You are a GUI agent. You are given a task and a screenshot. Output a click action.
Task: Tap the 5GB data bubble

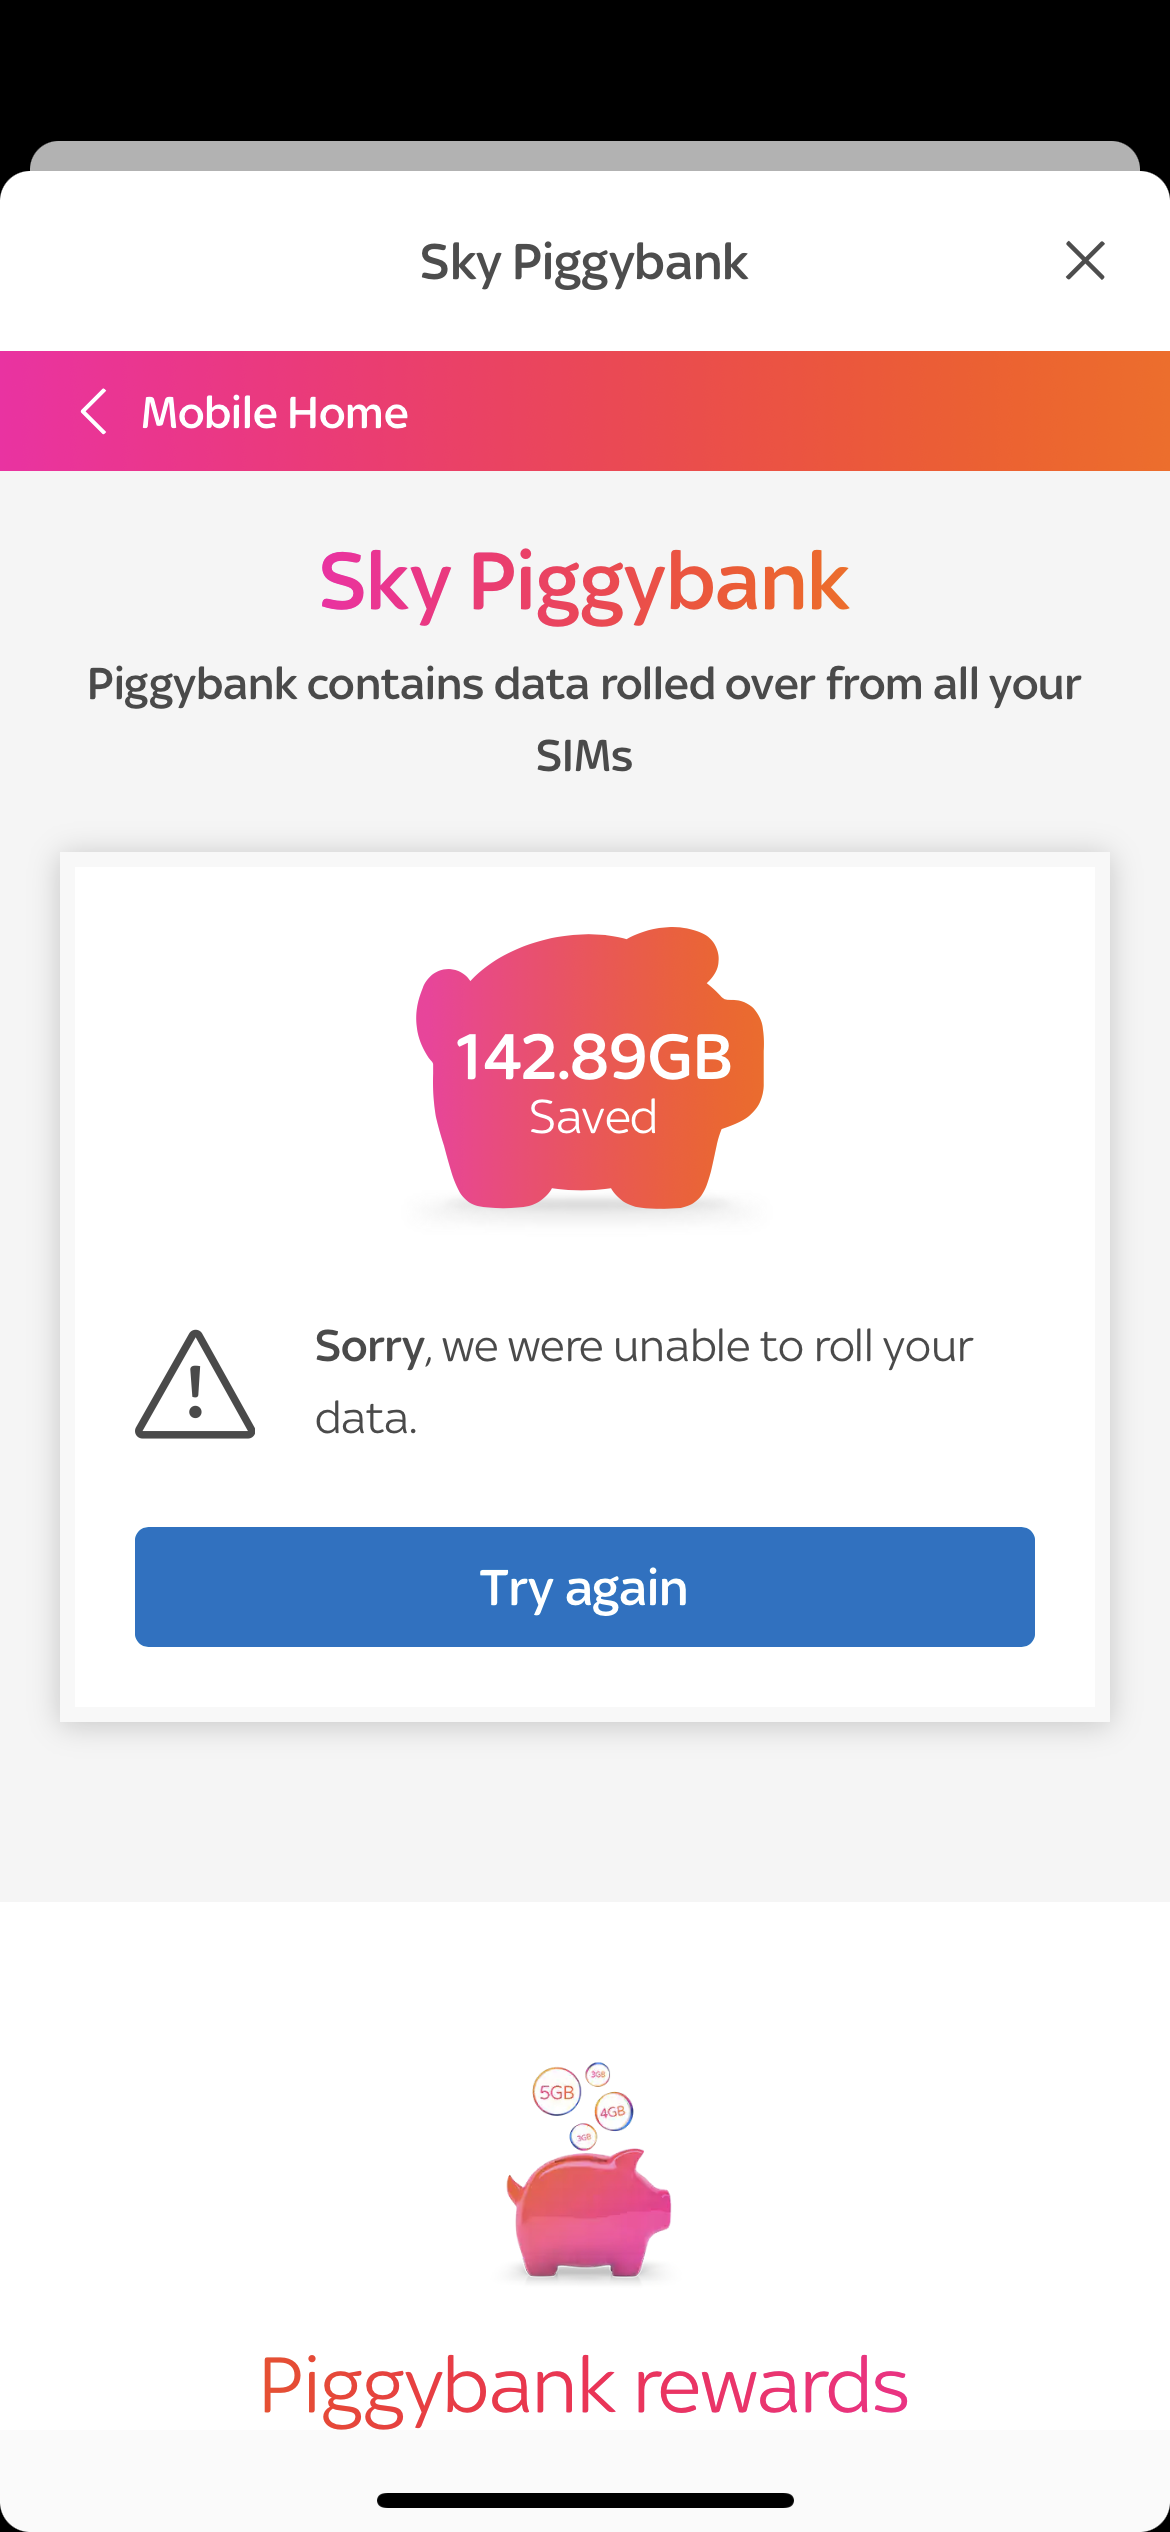pyautogui.click(x=556, y=2091)
